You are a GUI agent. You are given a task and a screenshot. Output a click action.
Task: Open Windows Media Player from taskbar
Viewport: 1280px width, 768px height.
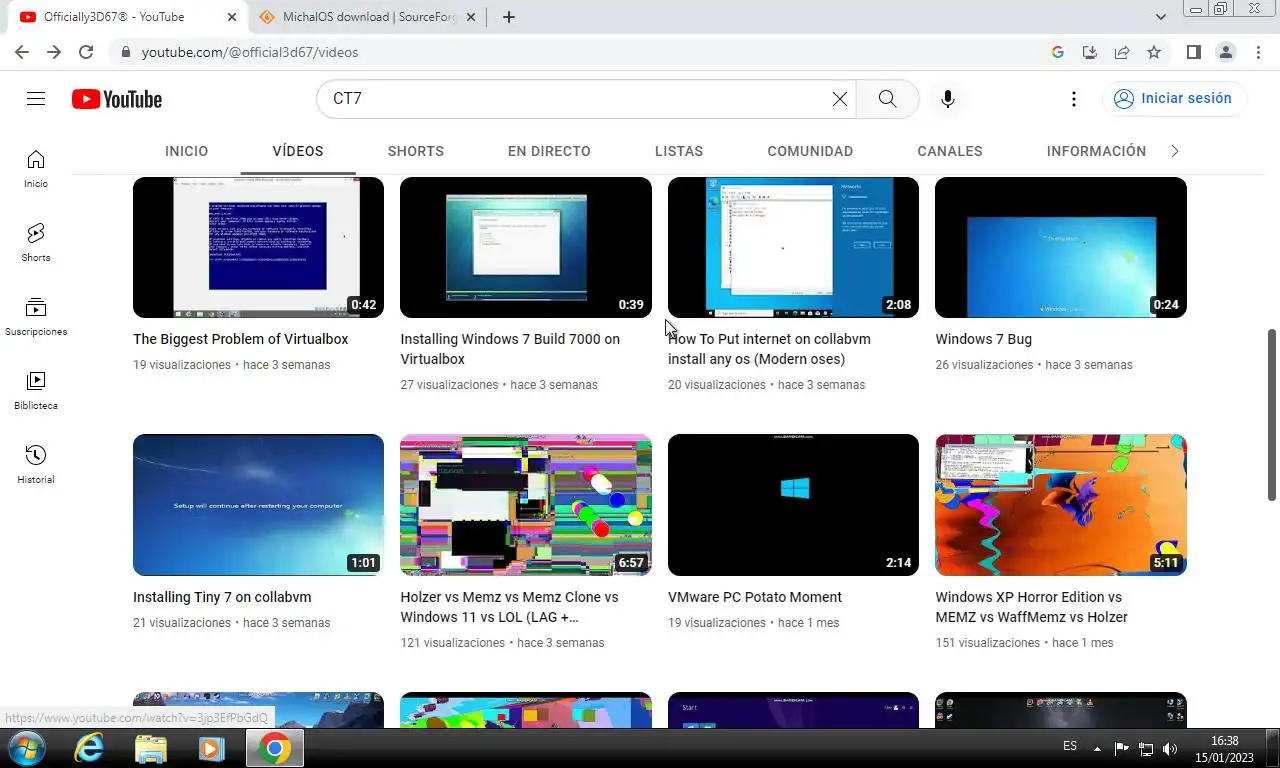tap(211, 748)
